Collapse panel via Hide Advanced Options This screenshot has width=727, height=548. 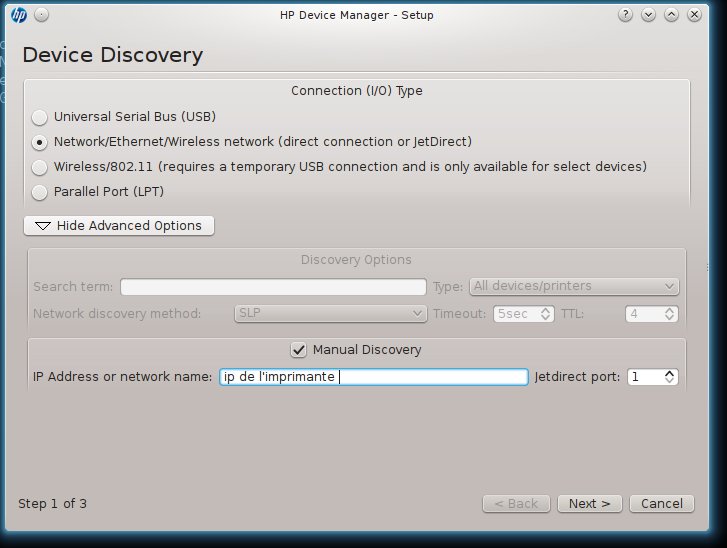tap(119, 226)
